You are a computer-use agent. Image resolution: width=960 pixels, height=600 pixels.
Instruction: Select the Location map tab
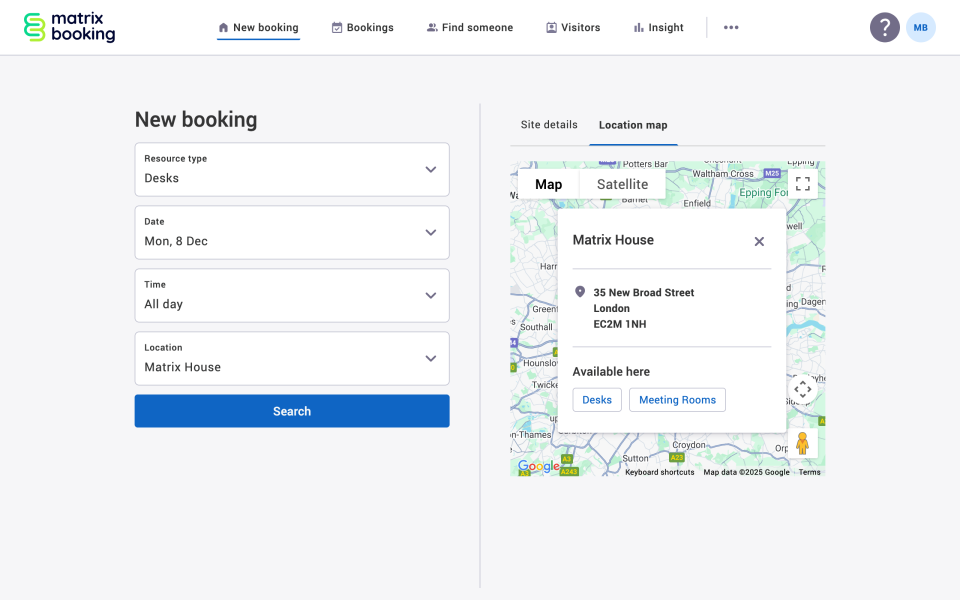coord(633,124)
